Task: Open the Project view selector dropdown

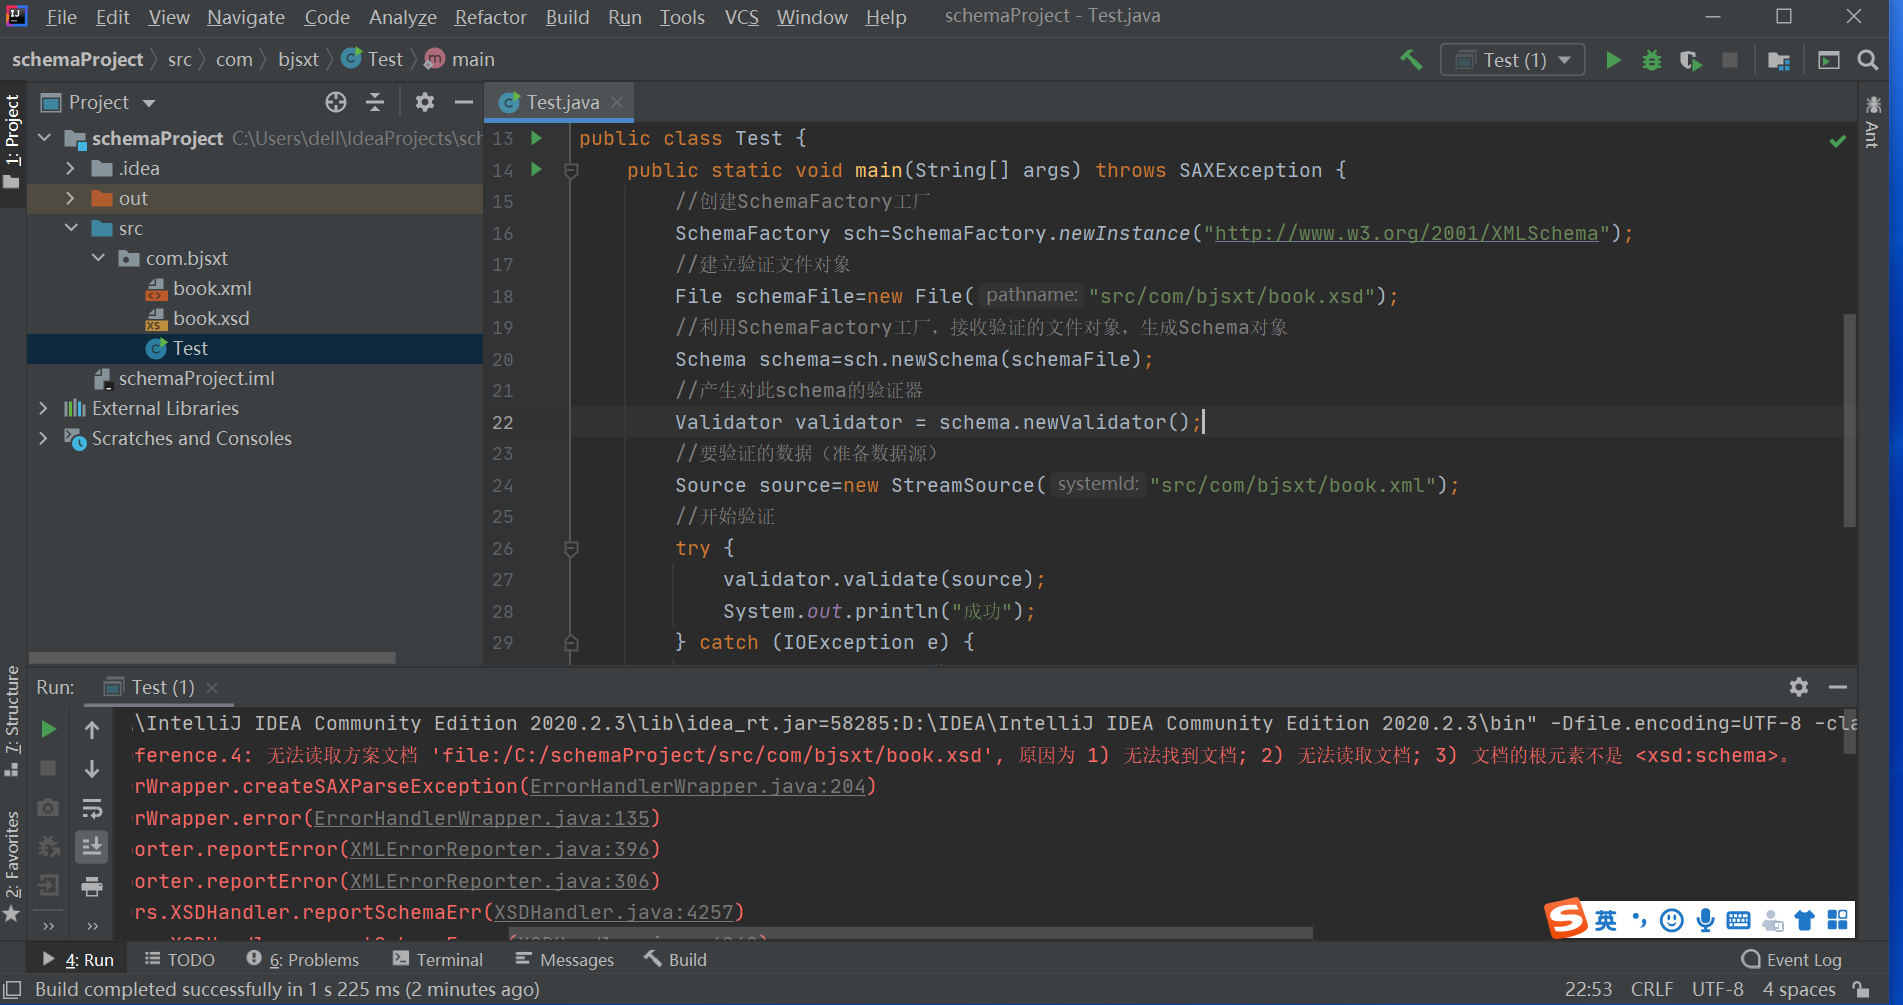Action: point(98,102)
